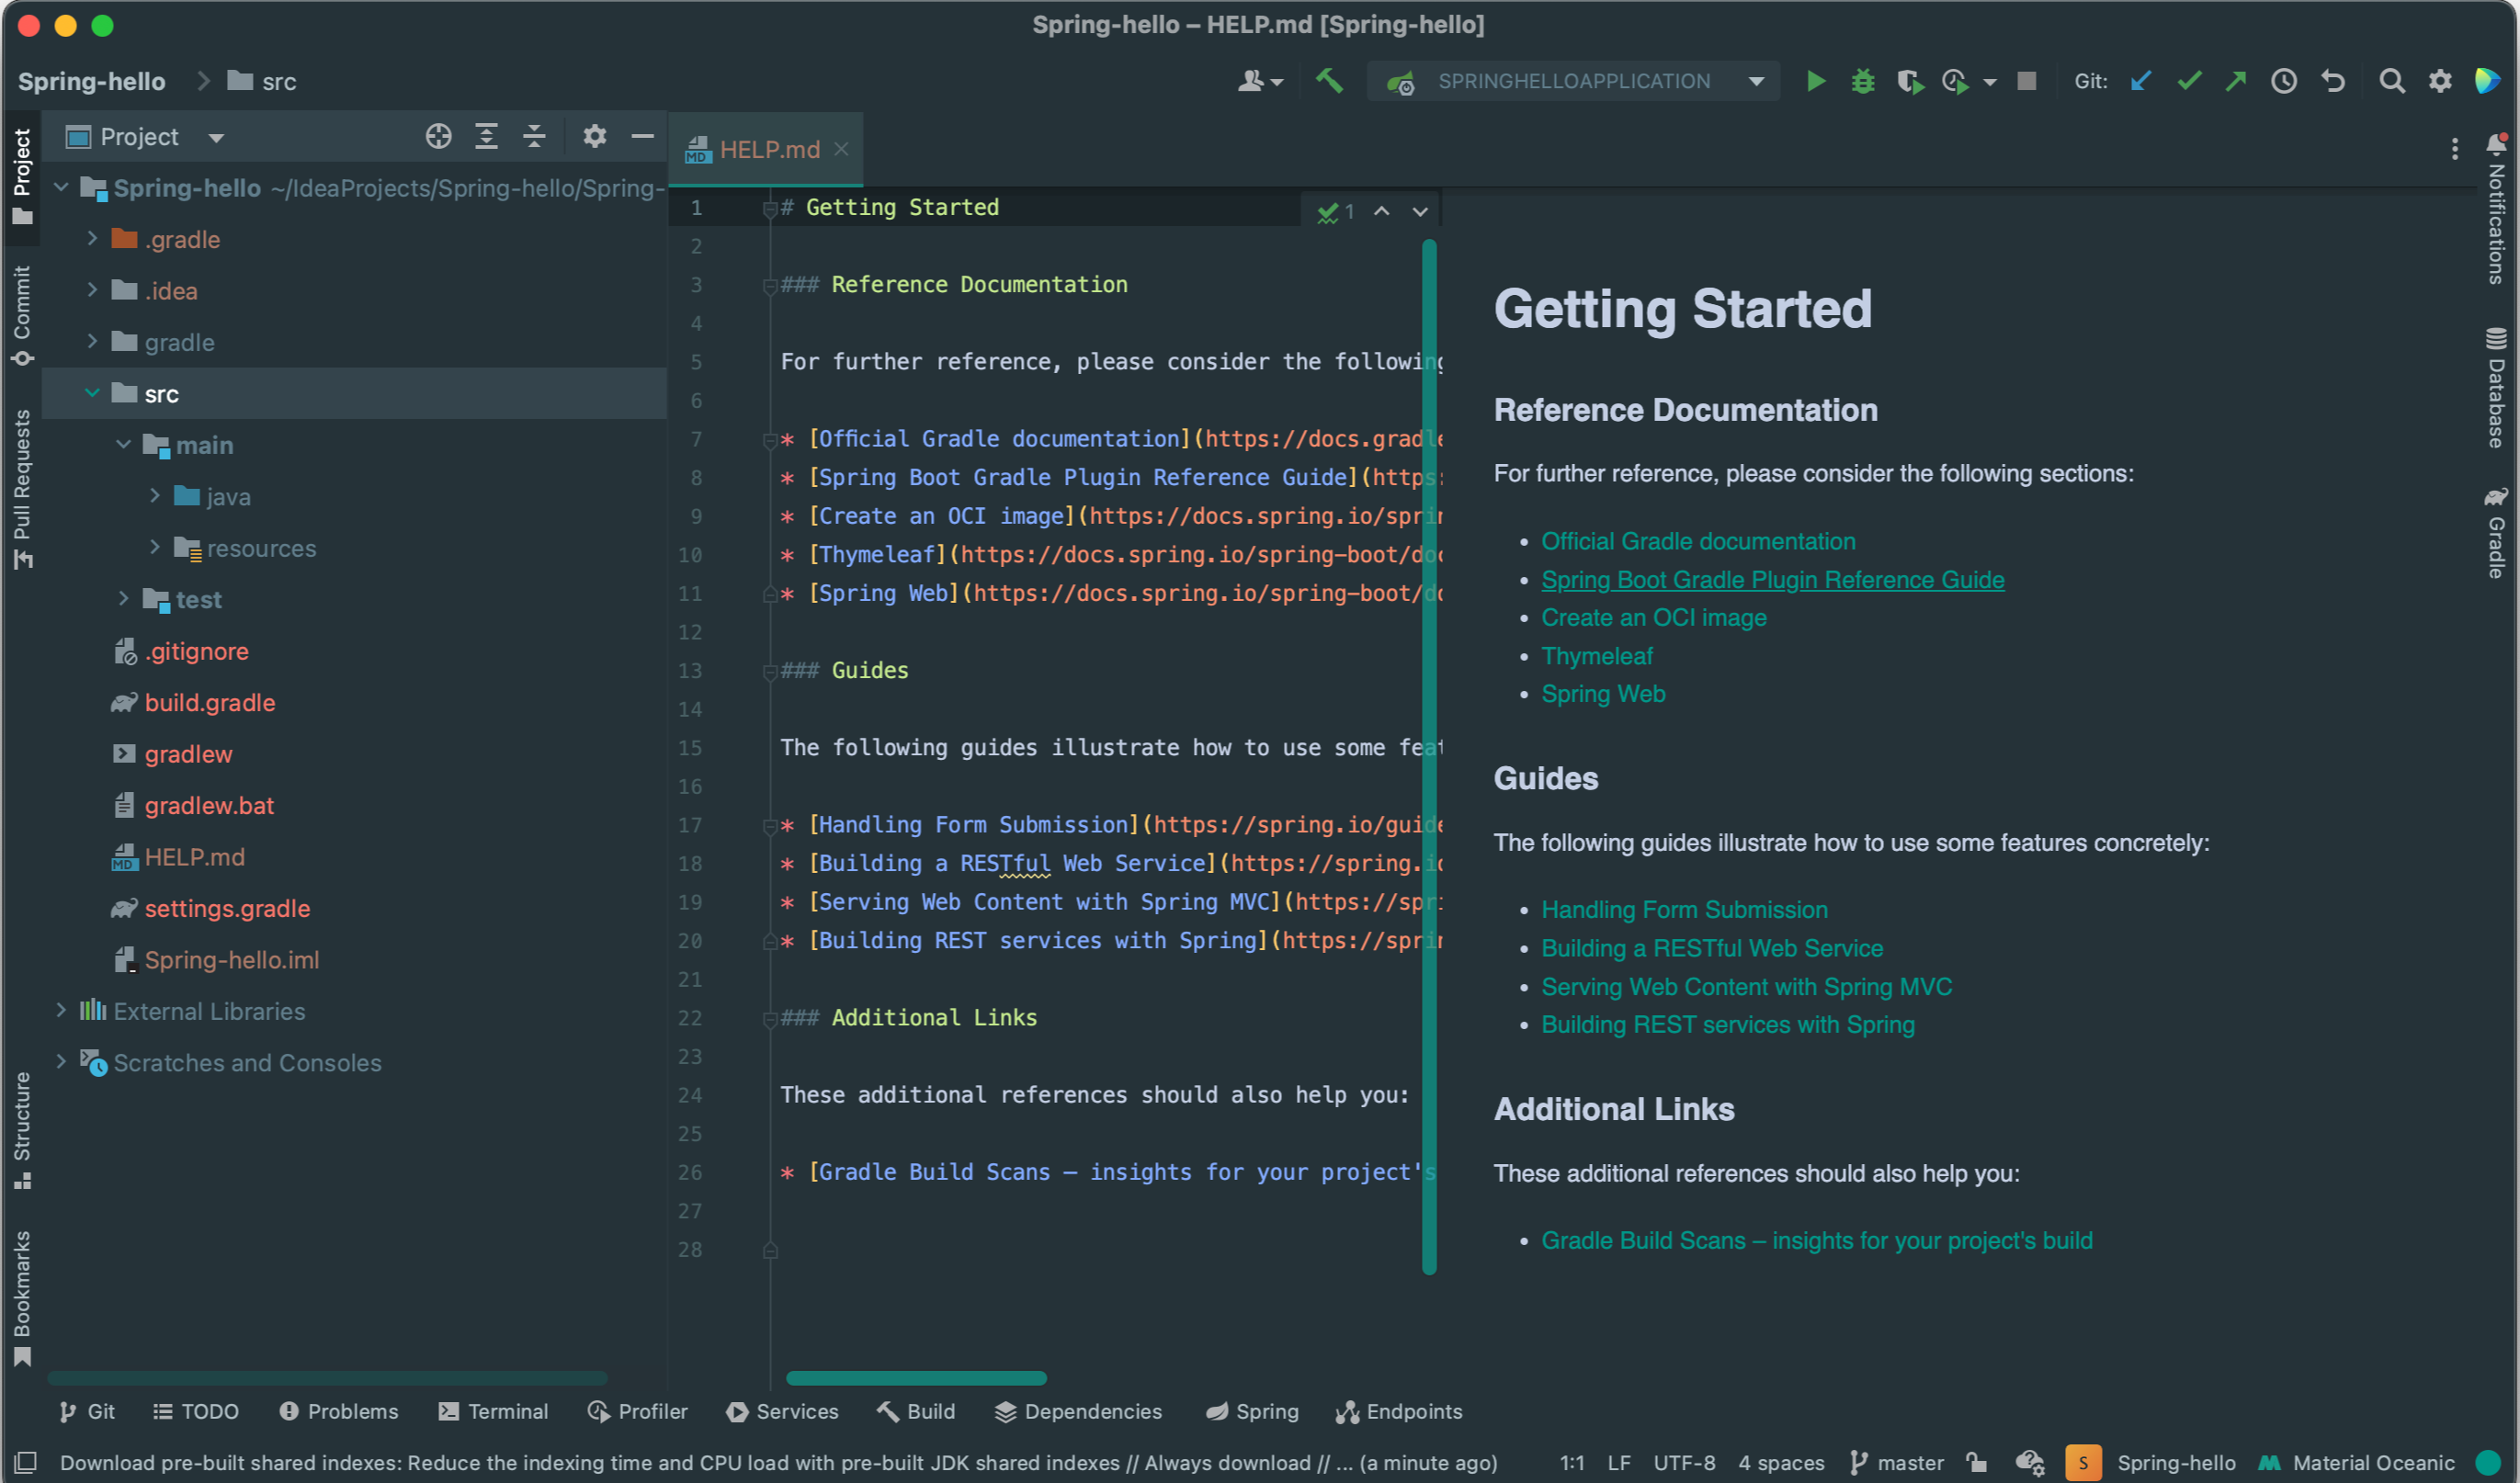Switch to the HELP.md editor tab
Viewport: 2520px width, 1483px height.
click(x=768, y=150)
